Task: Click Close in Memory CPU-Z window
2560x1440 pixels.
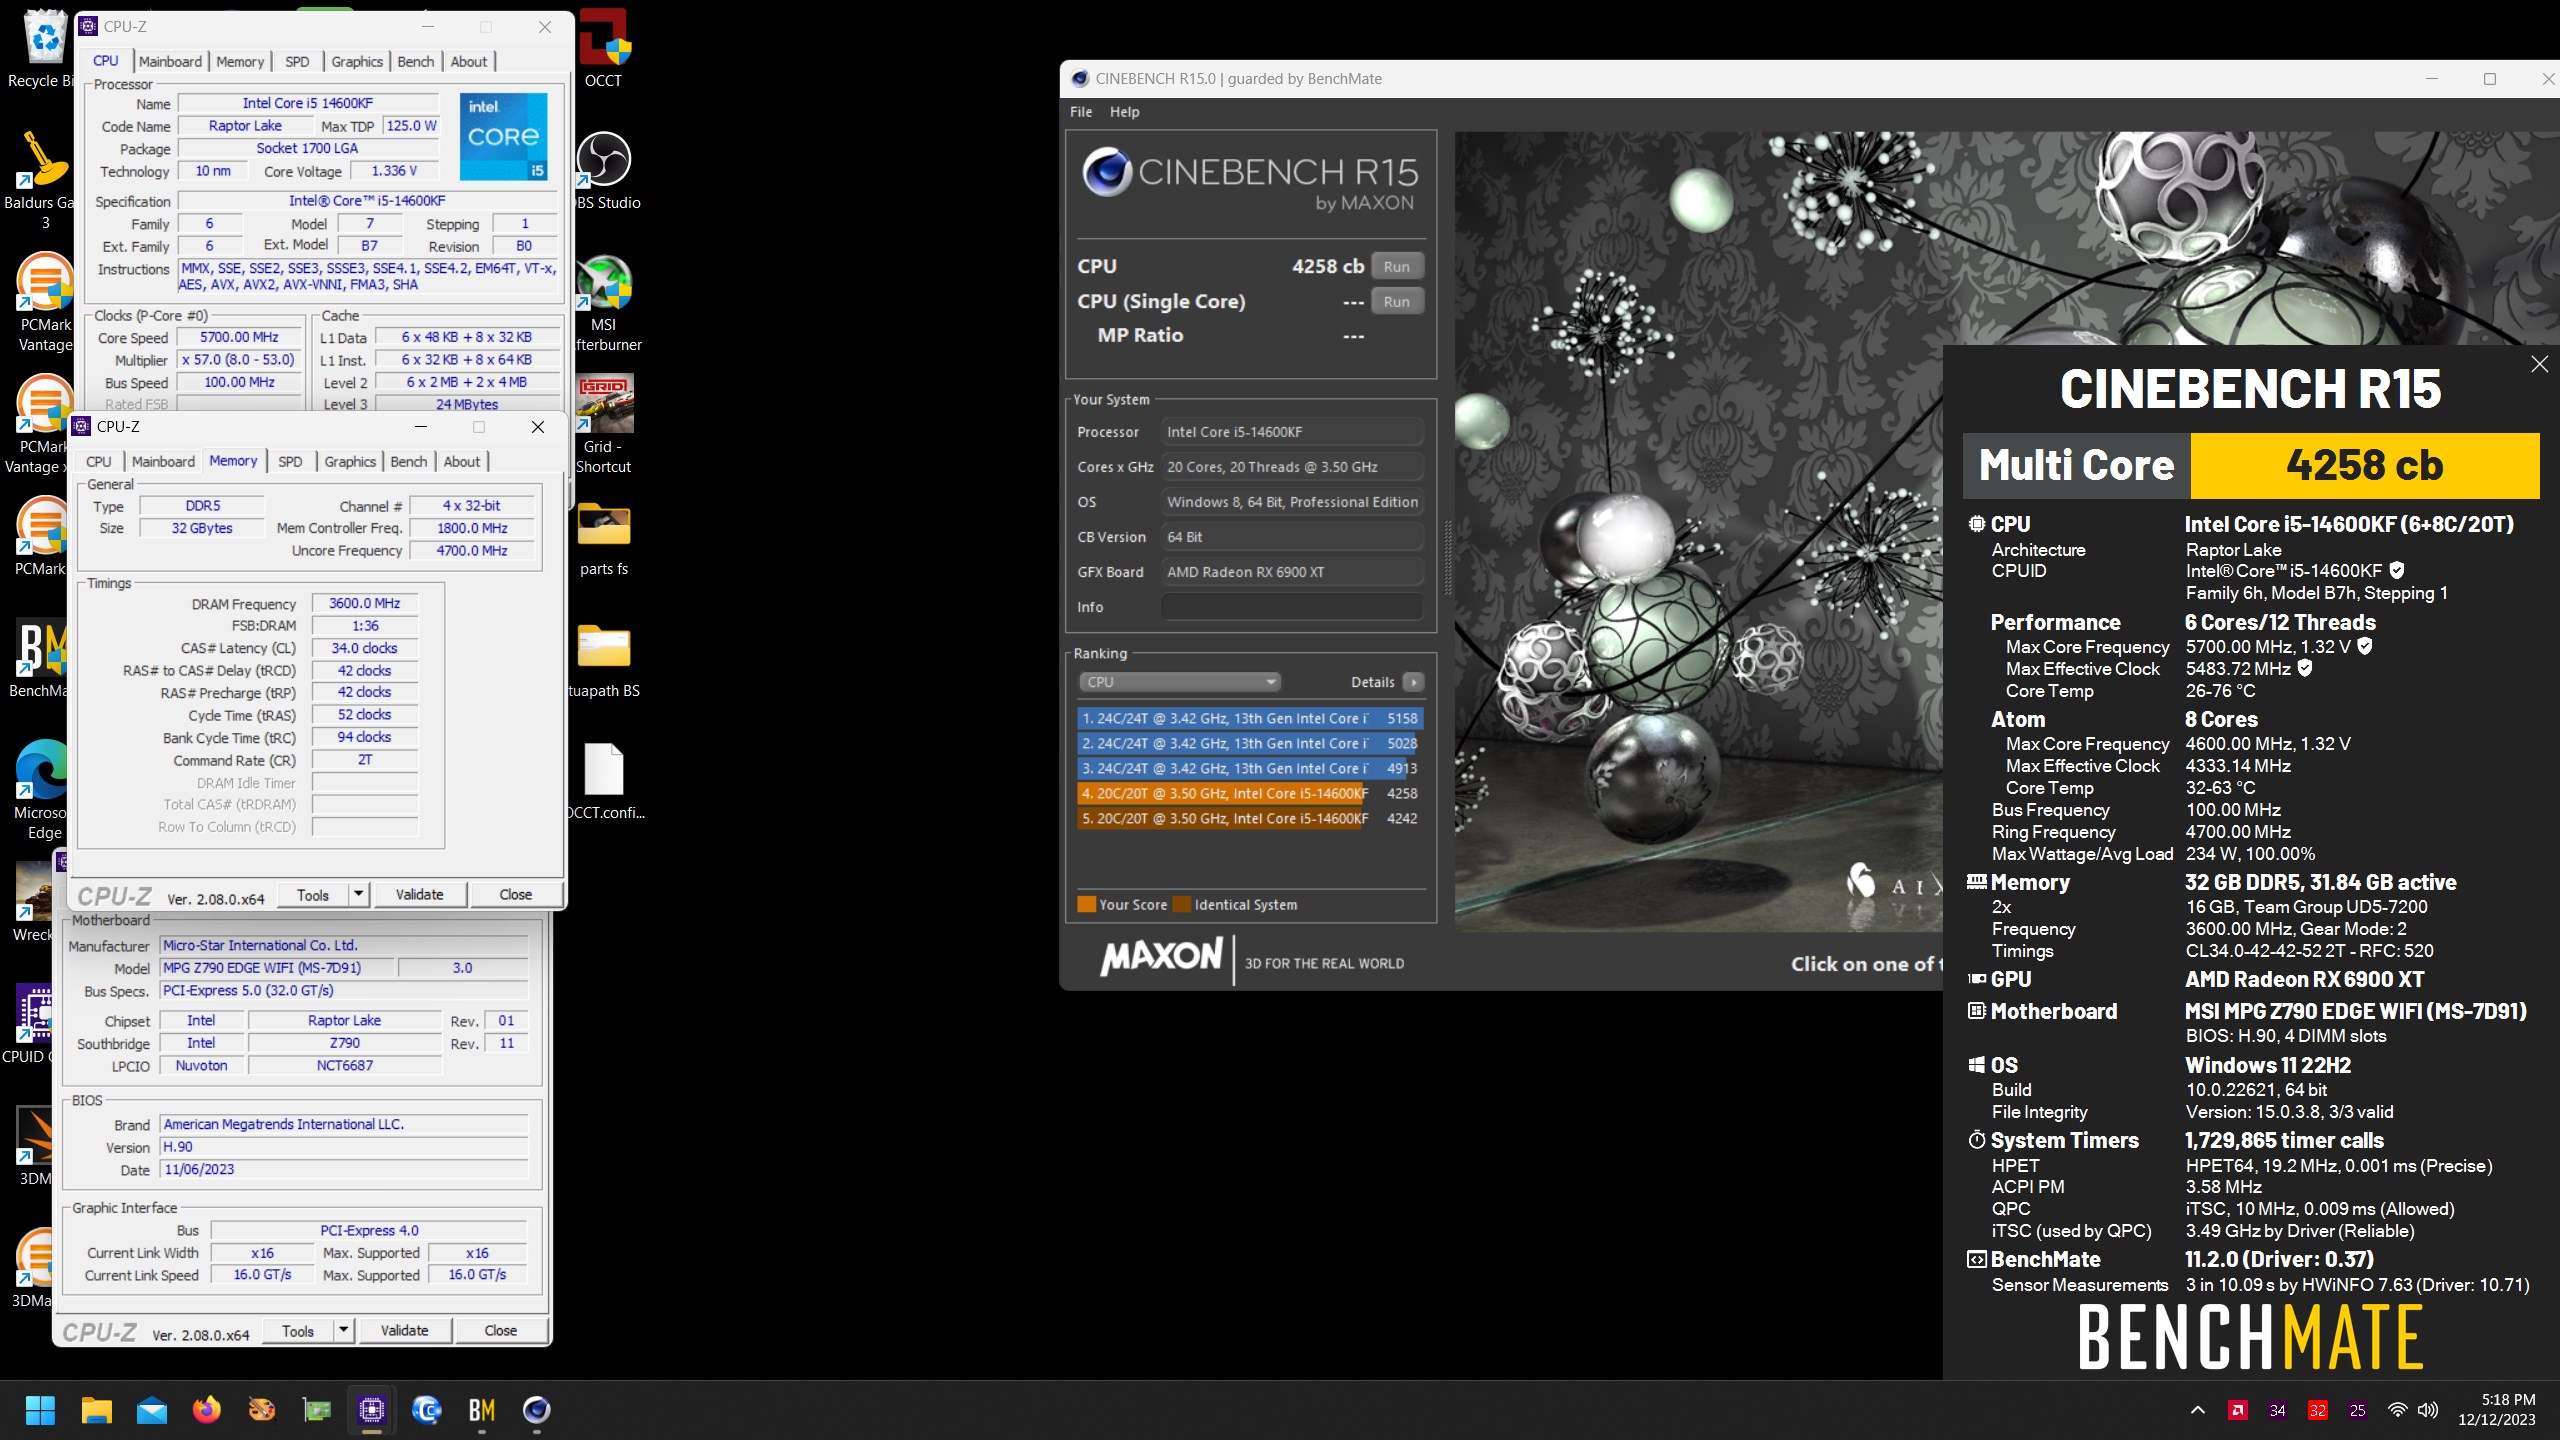Action: 516,895
